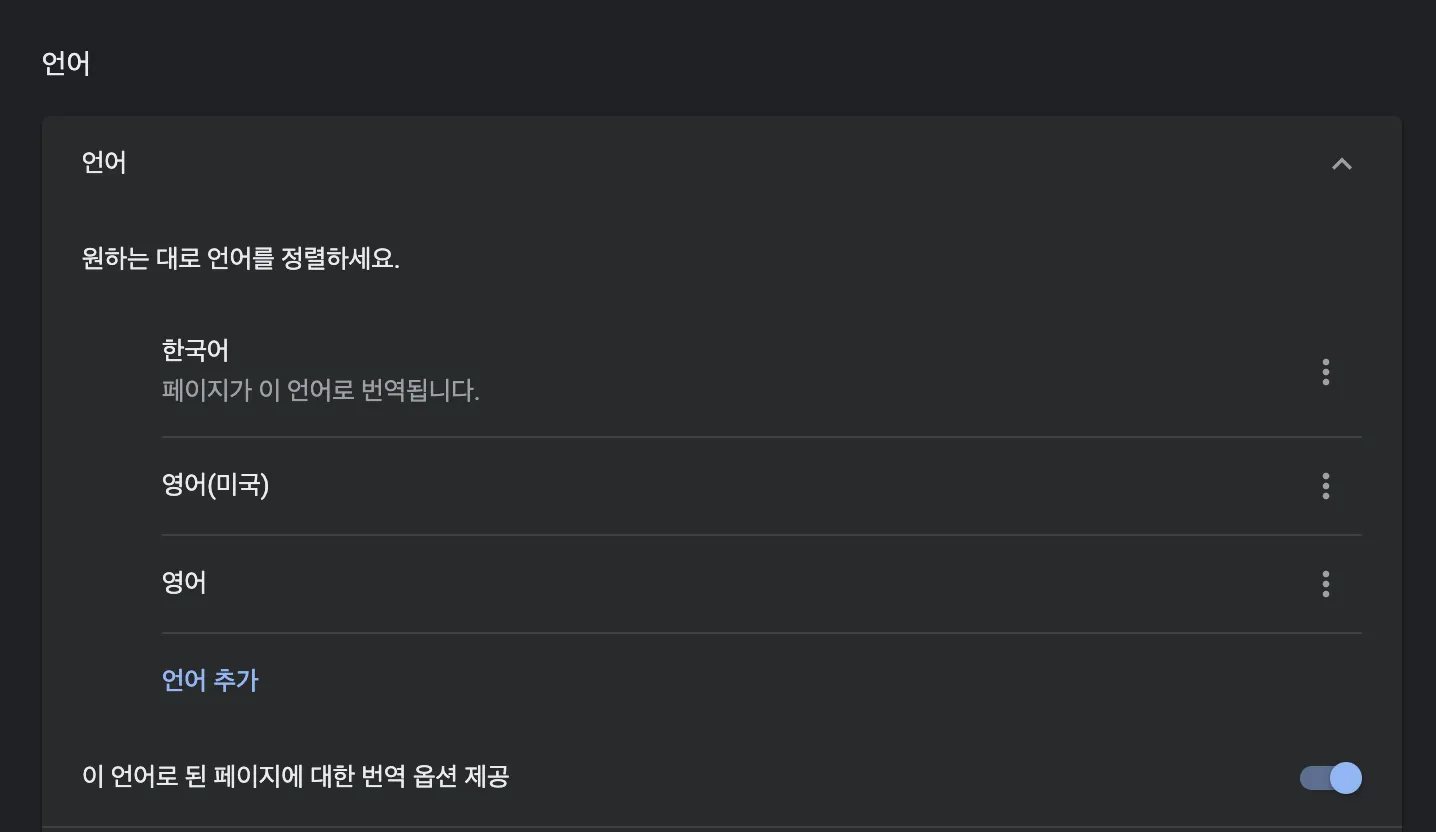Open the three-dot menu for 영어(미국)
The image size is (1436, 832).
(1325, 486)
